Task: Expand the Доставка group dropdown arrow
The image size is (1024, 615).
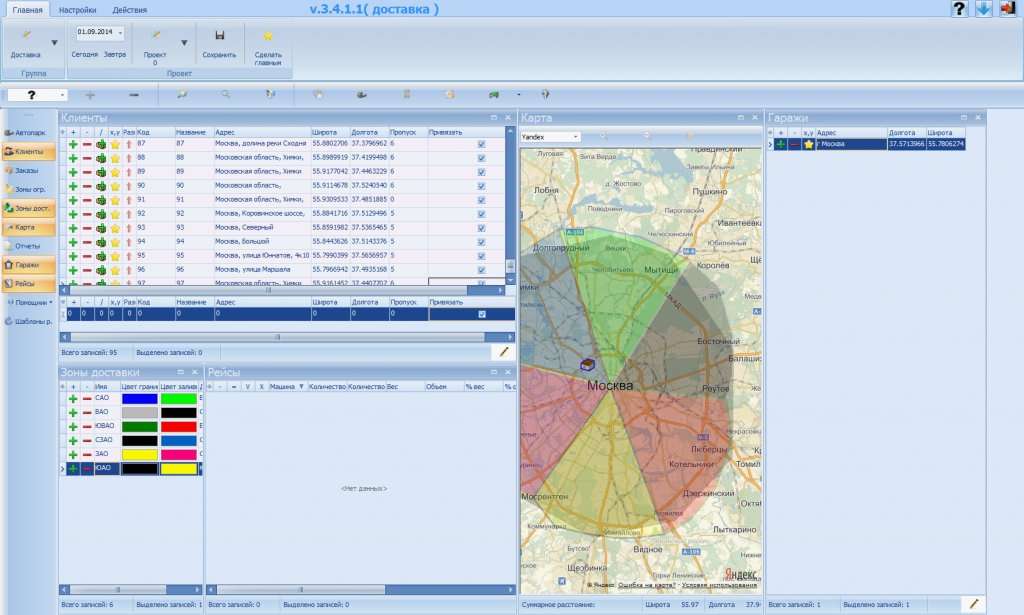Action: [54, 43]
